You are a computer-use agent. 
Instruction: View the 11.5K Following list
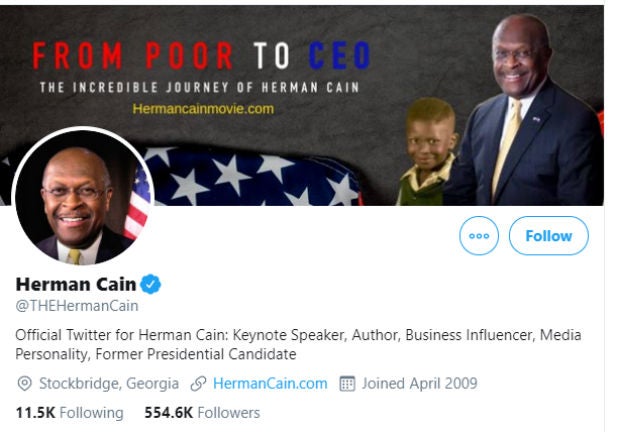69,412
